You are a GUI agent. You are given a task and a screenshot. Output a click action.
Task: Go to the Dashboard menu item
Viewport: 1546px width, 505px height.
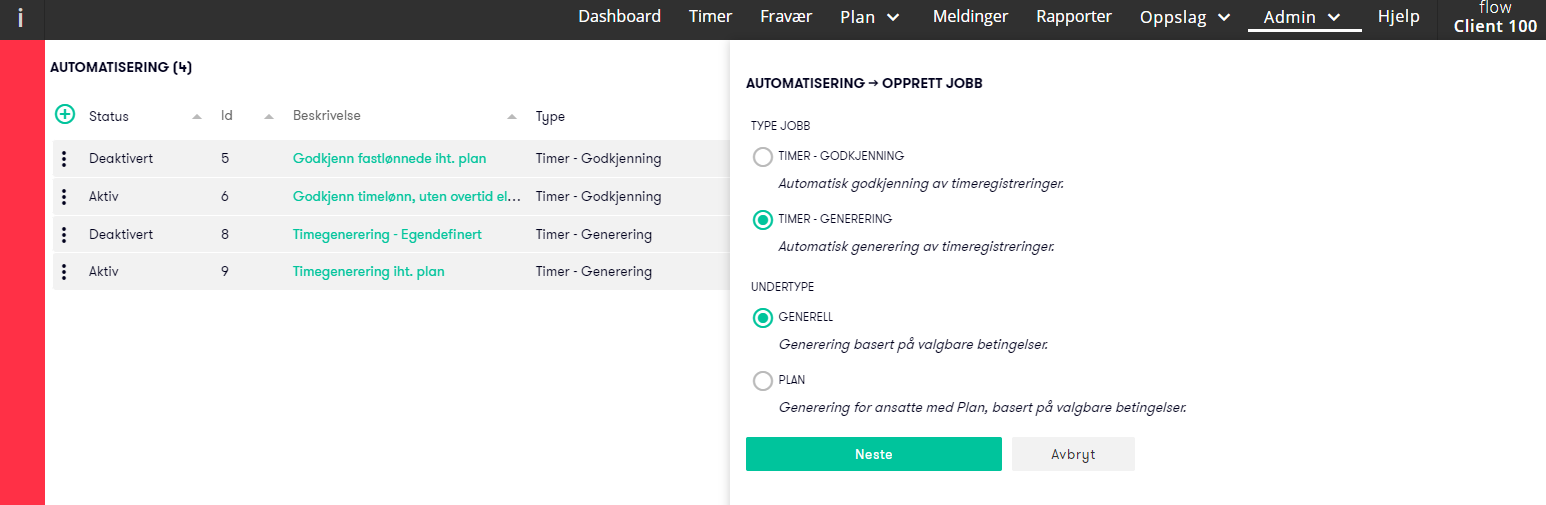click(620, 16)
